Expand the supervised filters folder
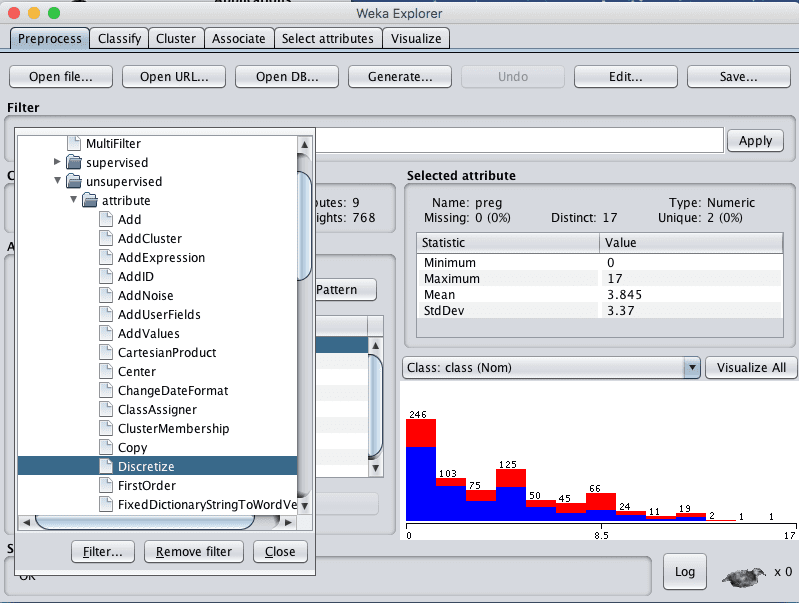Viewport: 799px width, 603px height. (x=57, y=162)
